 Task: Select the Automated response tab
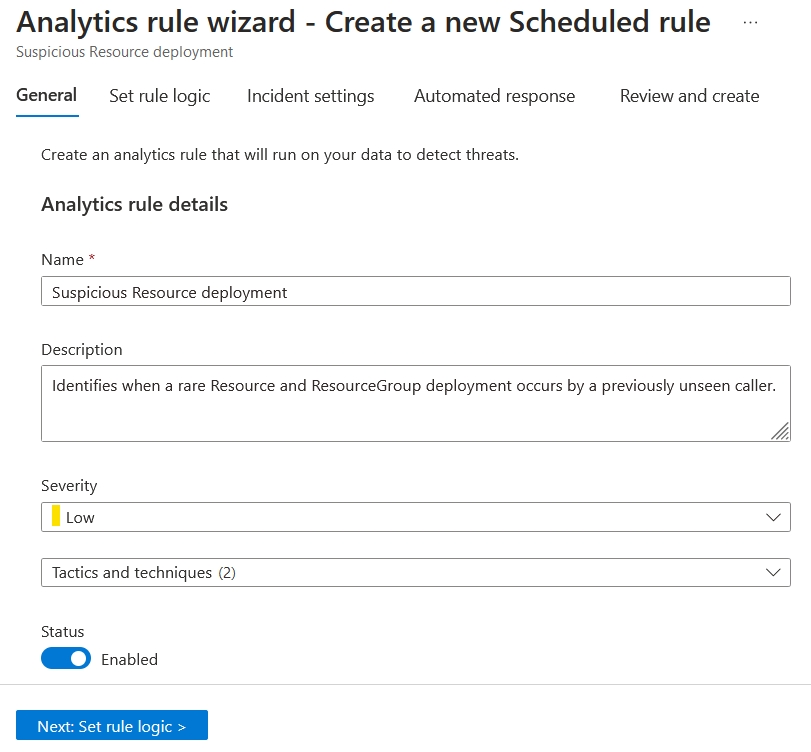[494, 96]
